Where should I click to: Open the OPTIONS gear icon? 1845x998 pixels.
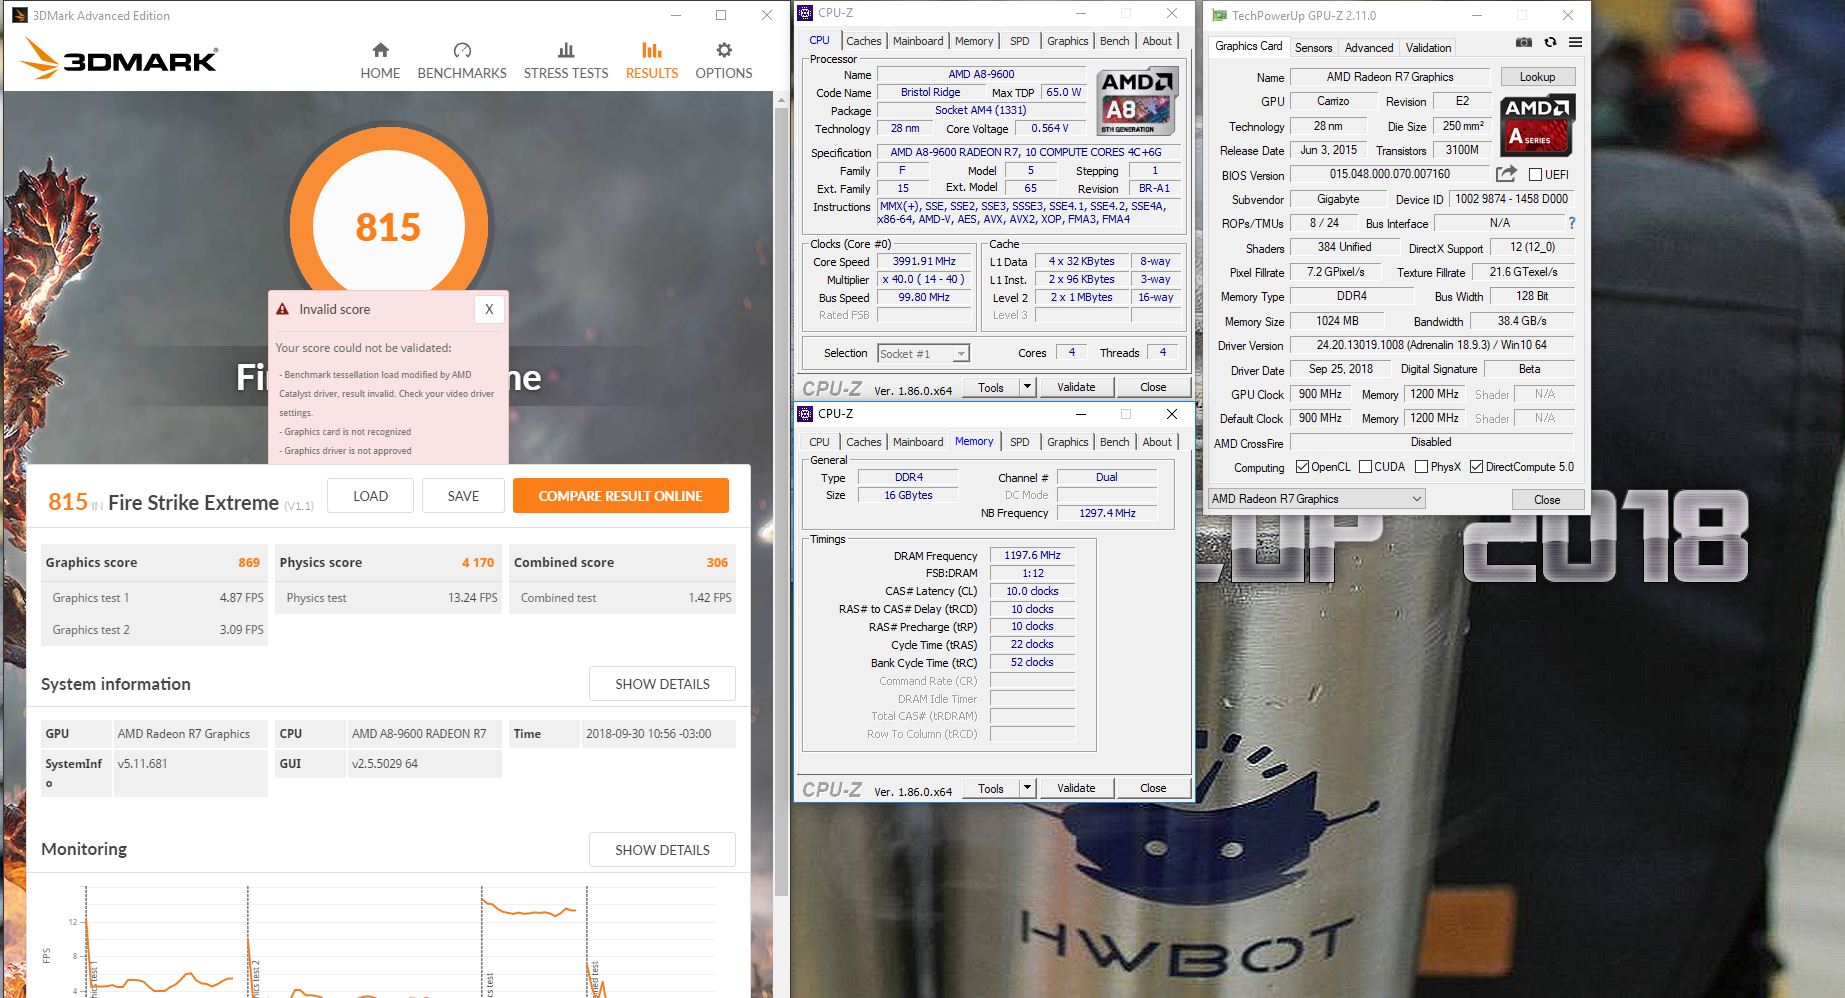[724, 50]
